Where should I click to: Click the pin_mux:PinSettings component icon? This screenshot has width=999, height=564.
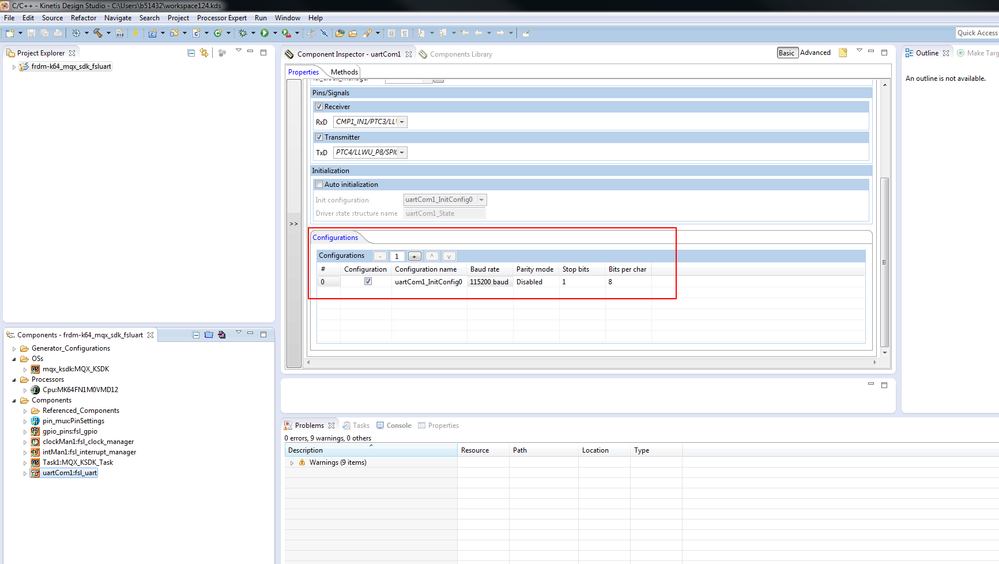36,421
